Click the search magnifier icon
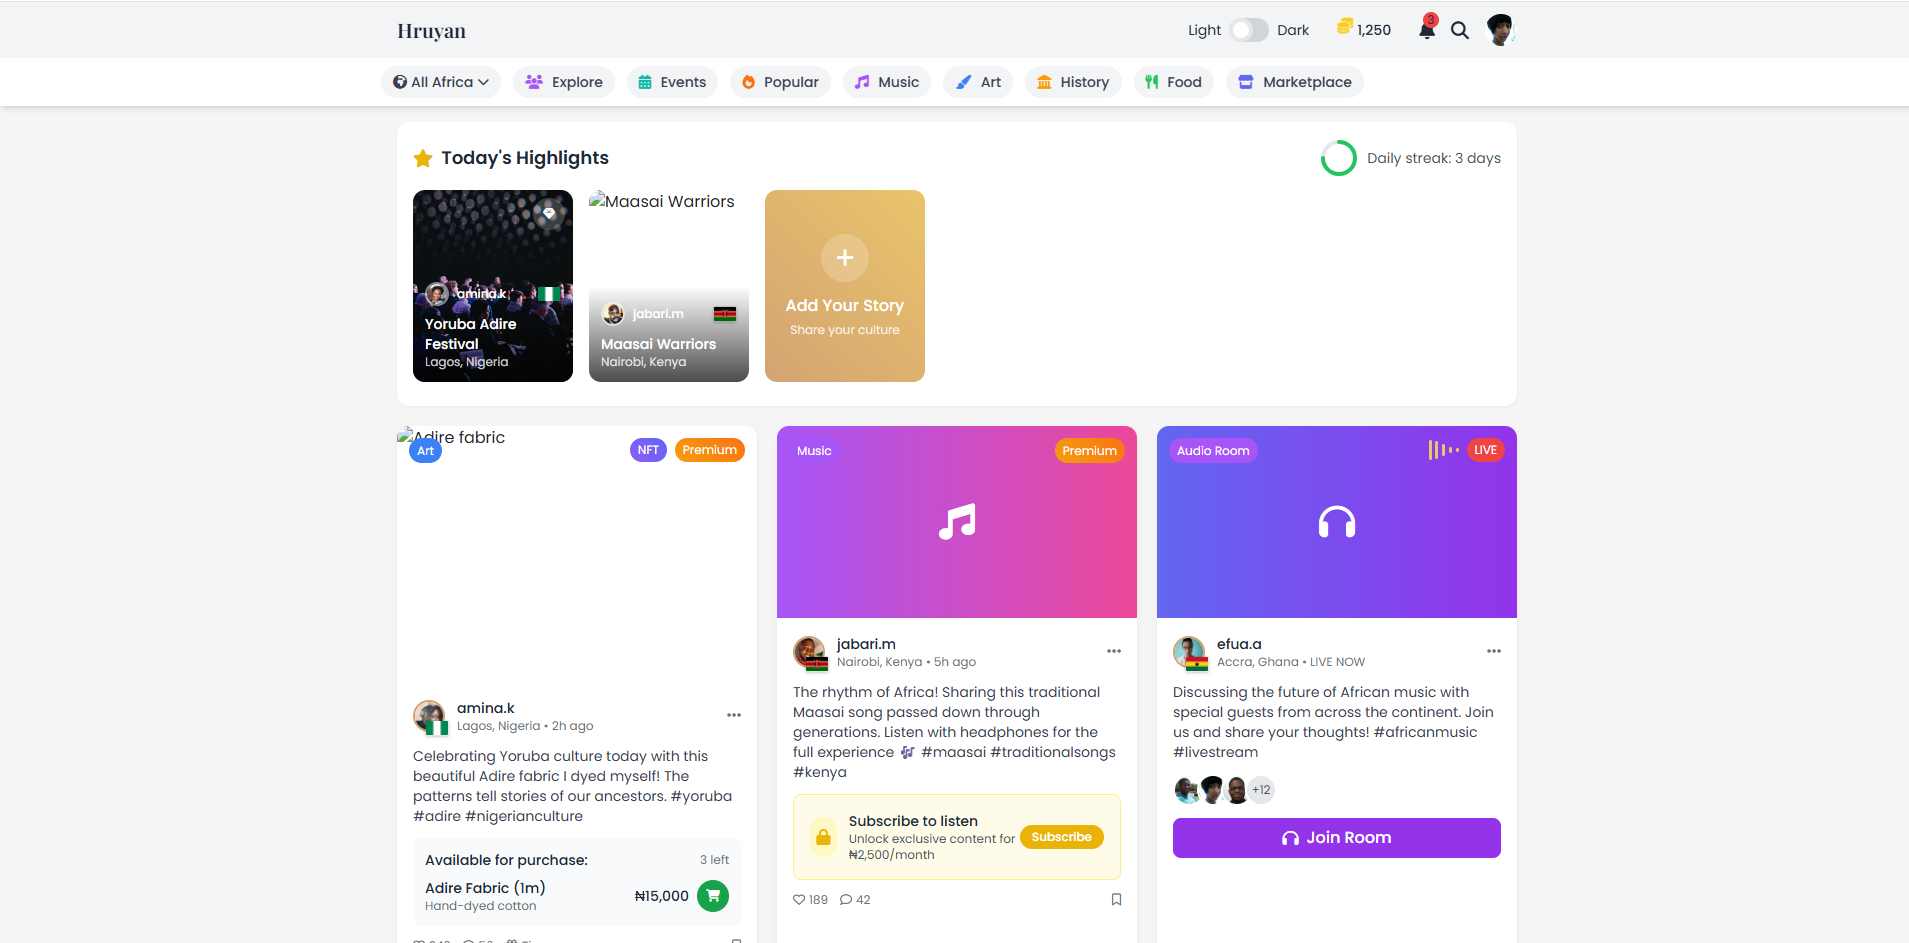The height and width of the screenshot is (943, 1909). [x=1460, y=30]
